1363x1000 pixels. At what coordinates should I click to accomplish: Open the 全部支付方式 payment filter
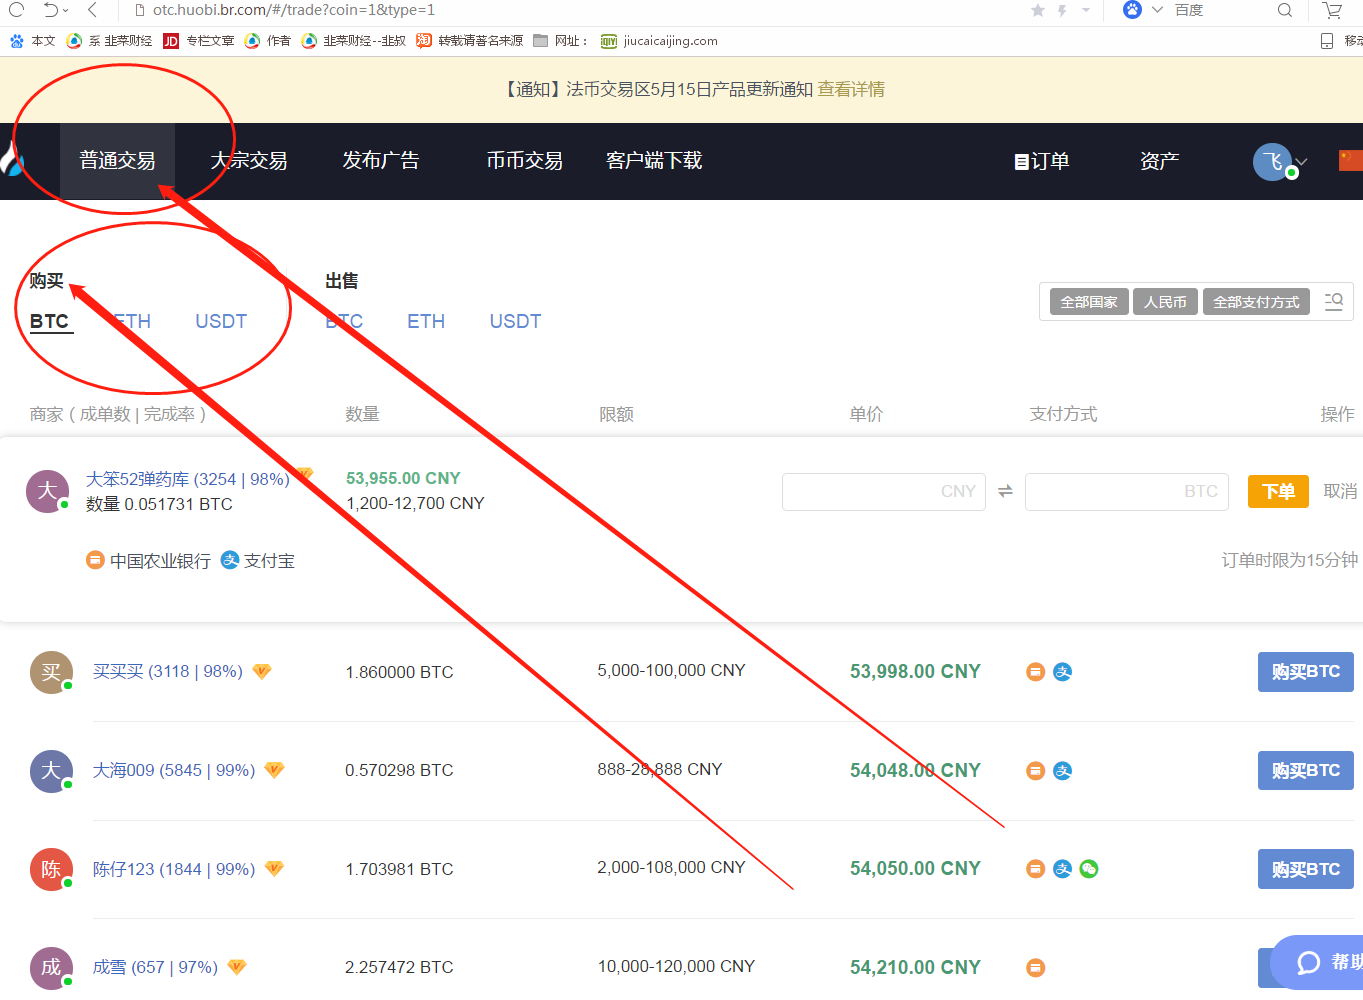click(x=1256, y=301)
